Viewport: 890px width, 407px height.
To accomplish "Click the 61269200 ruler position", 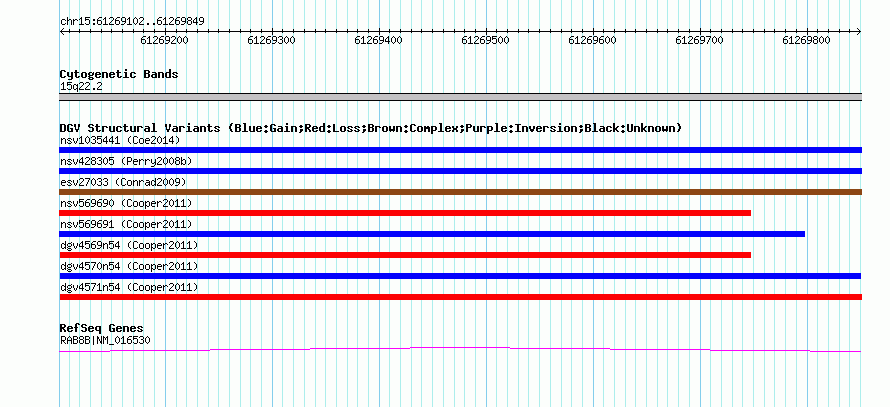I will coord(165,40).
